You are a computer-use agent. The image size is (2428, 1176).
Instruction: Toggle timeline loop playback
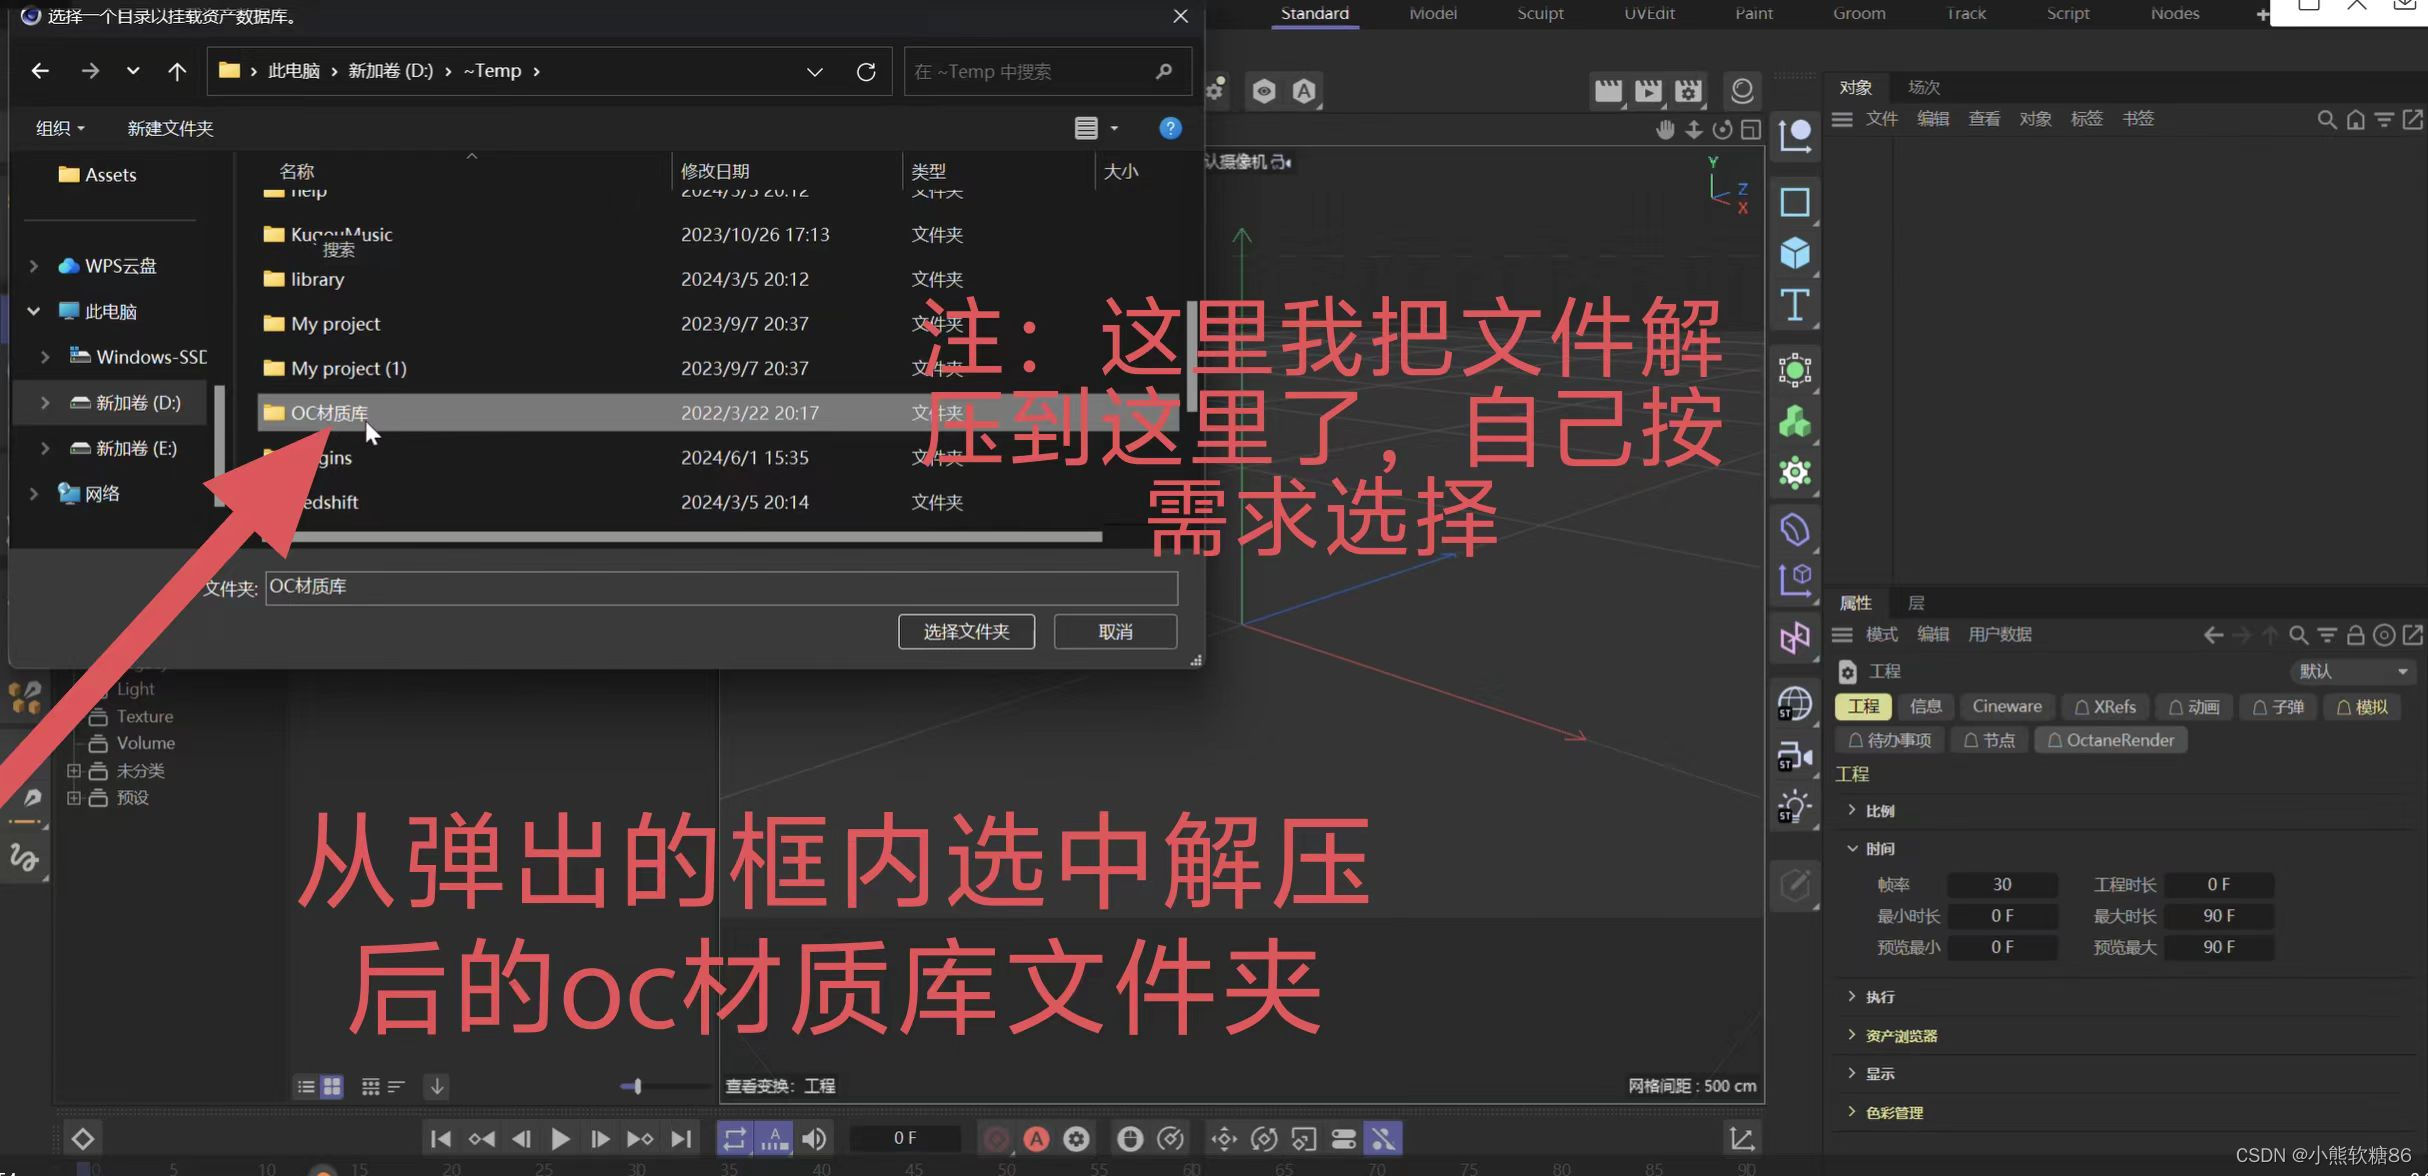point(735,1138)
